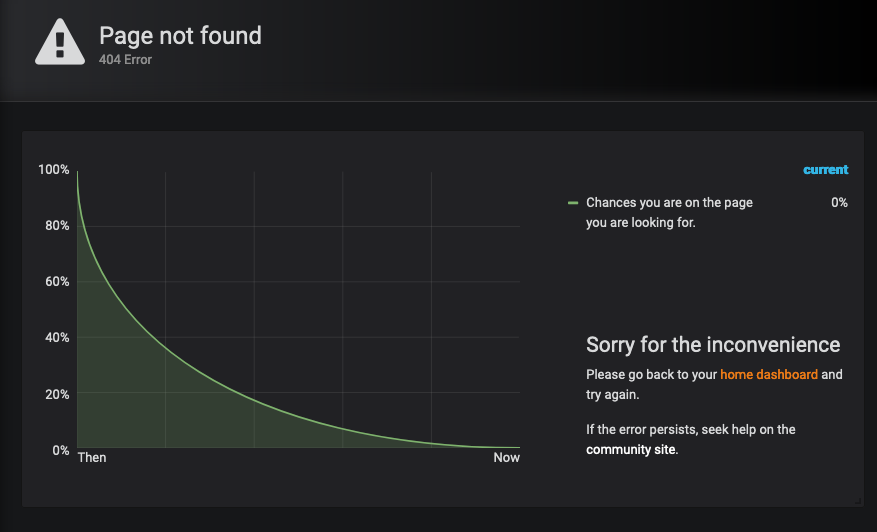877x532 pixels.
Task: Open the home dashboard link
Action: (x=768, y=374)
